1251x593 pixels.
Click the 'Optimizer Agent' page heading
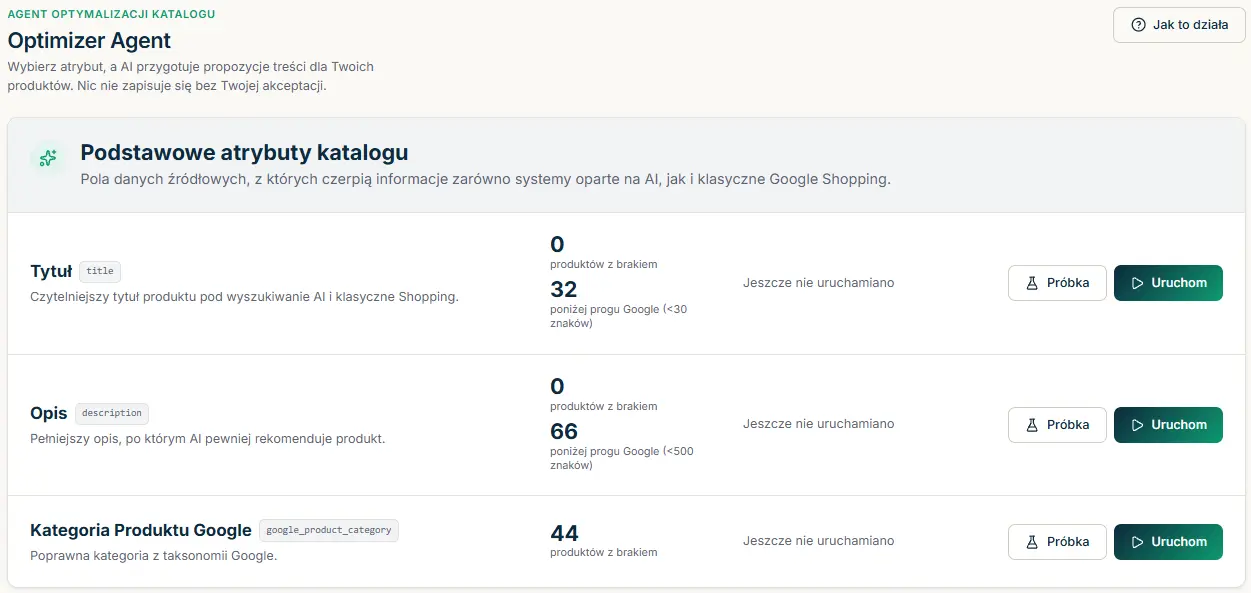[x=90, y=41]
